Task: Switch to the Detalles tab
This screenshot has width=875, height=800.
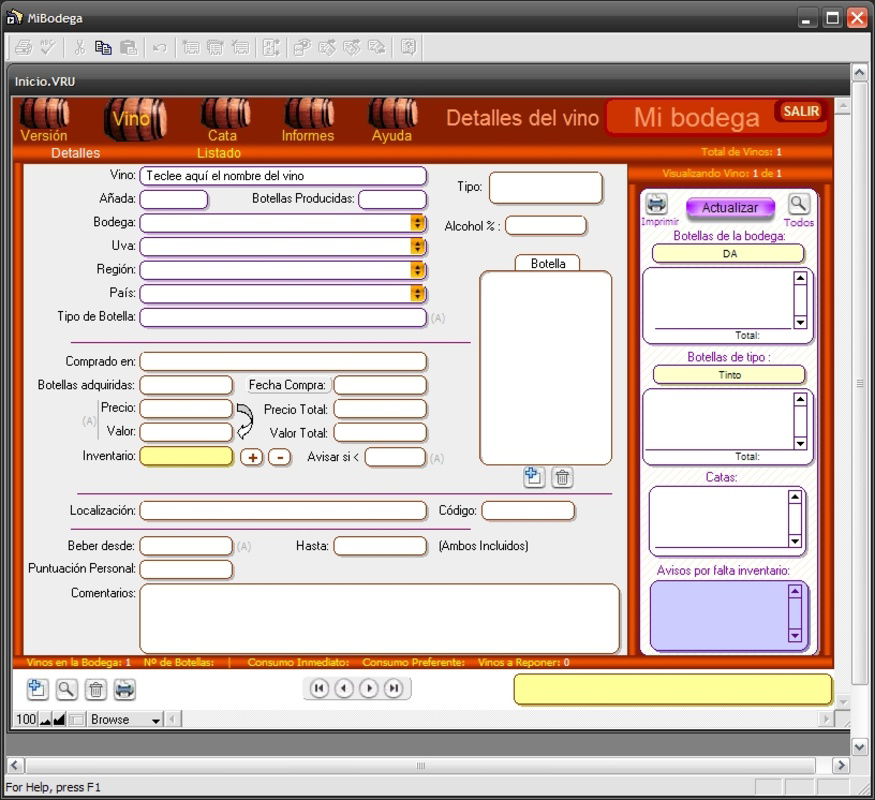Action: tap(75, 153)
